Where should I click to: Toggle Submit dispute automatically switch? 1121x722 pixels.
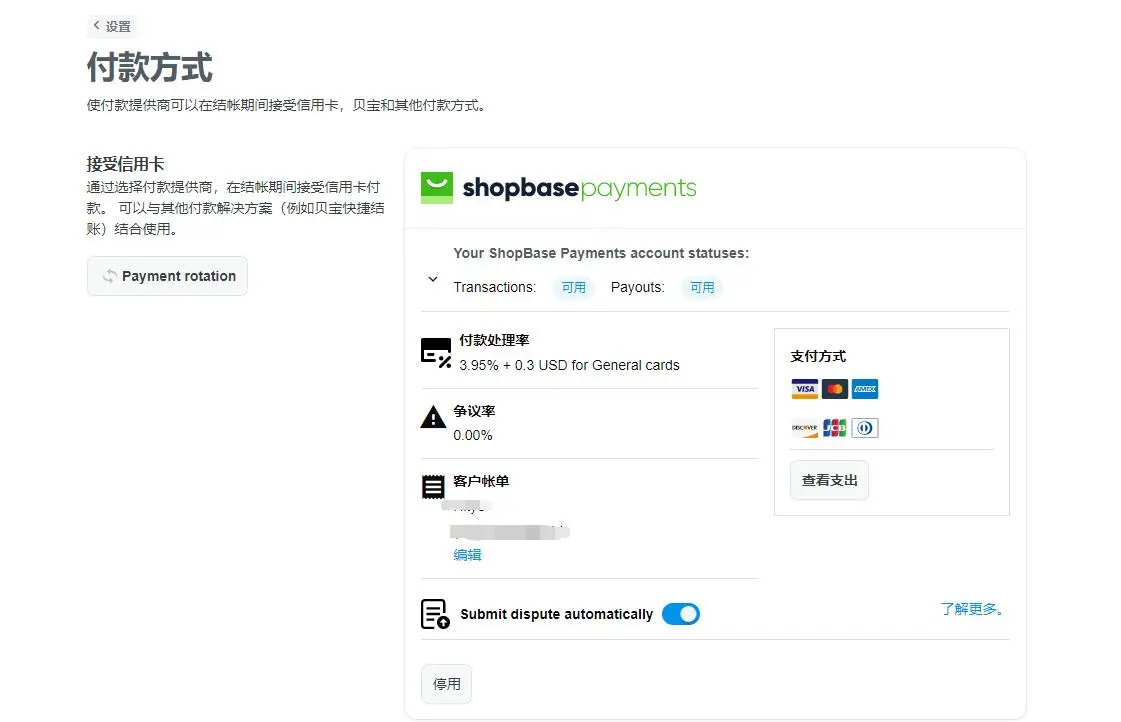pos(681,614)
